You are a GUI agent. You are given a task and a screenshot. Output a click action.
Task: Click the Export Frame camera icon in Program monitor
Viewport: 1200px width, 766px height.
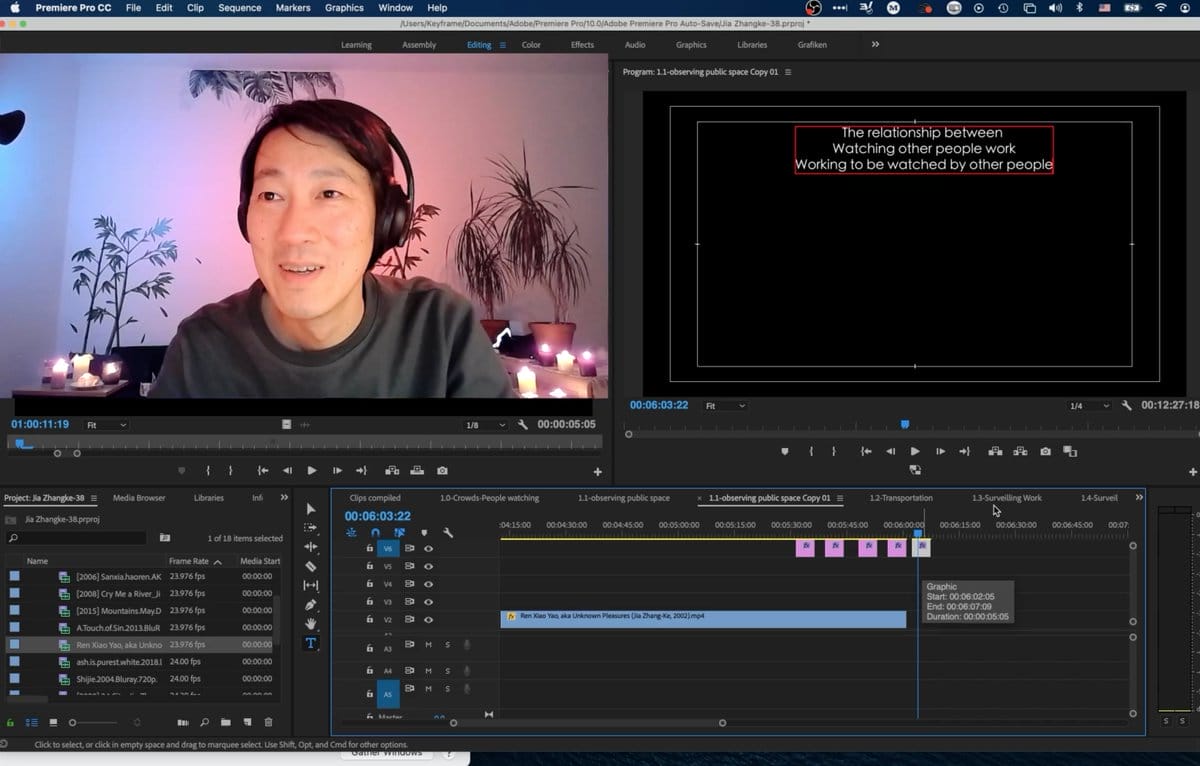(1045, 452)
